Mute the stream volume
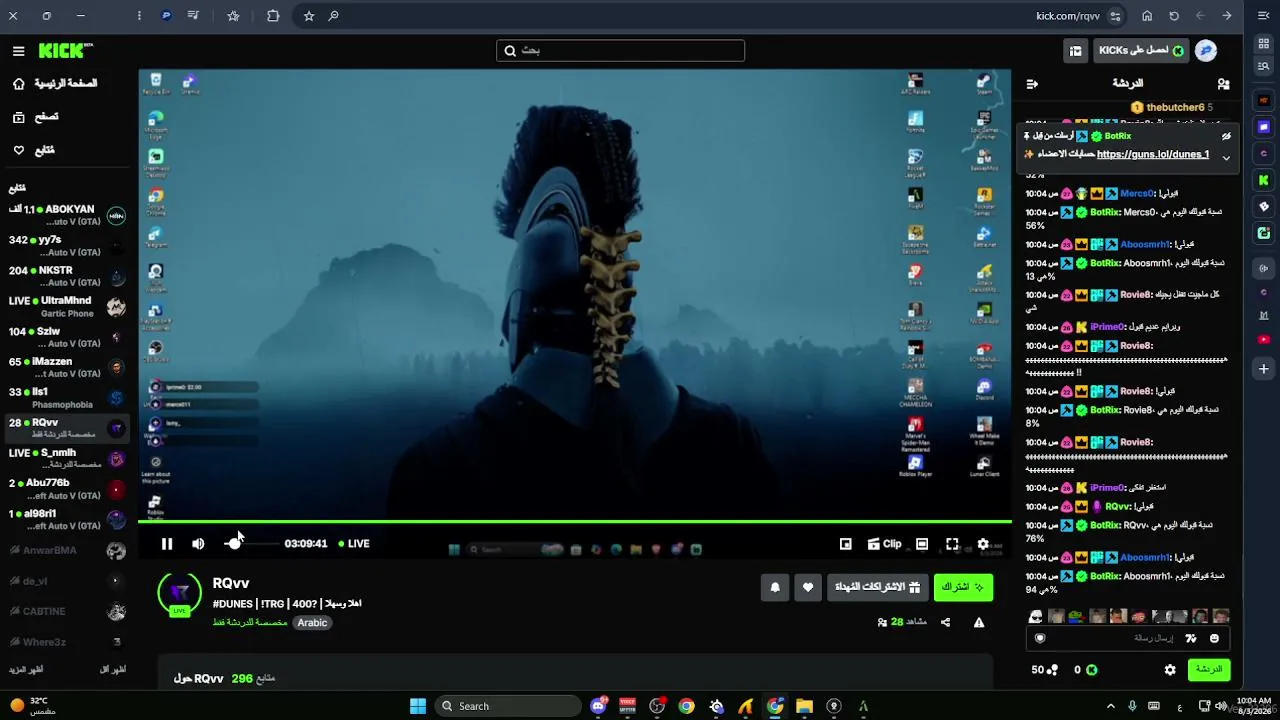The image size is (1280, 720). (198, 544)
